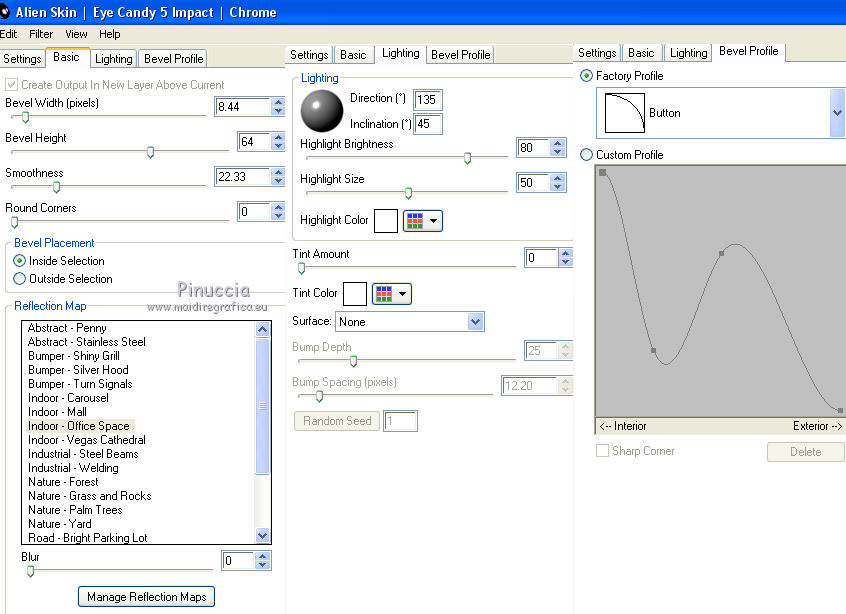Select 'Indoor - Office Space' reflection map
The width and height of the screenshot is (846, 614).
(79, 426)
